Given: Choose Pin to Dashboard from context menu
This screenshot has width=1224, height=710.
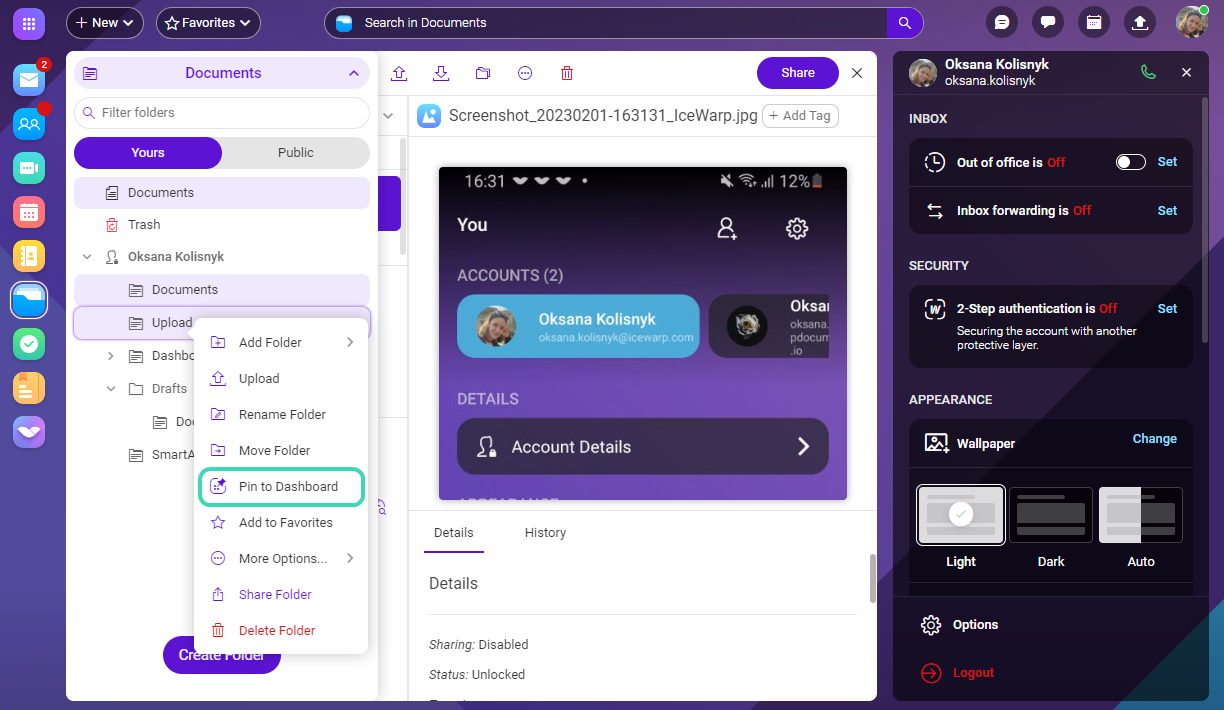Looking at the screenshot, I should pos(288,487).
